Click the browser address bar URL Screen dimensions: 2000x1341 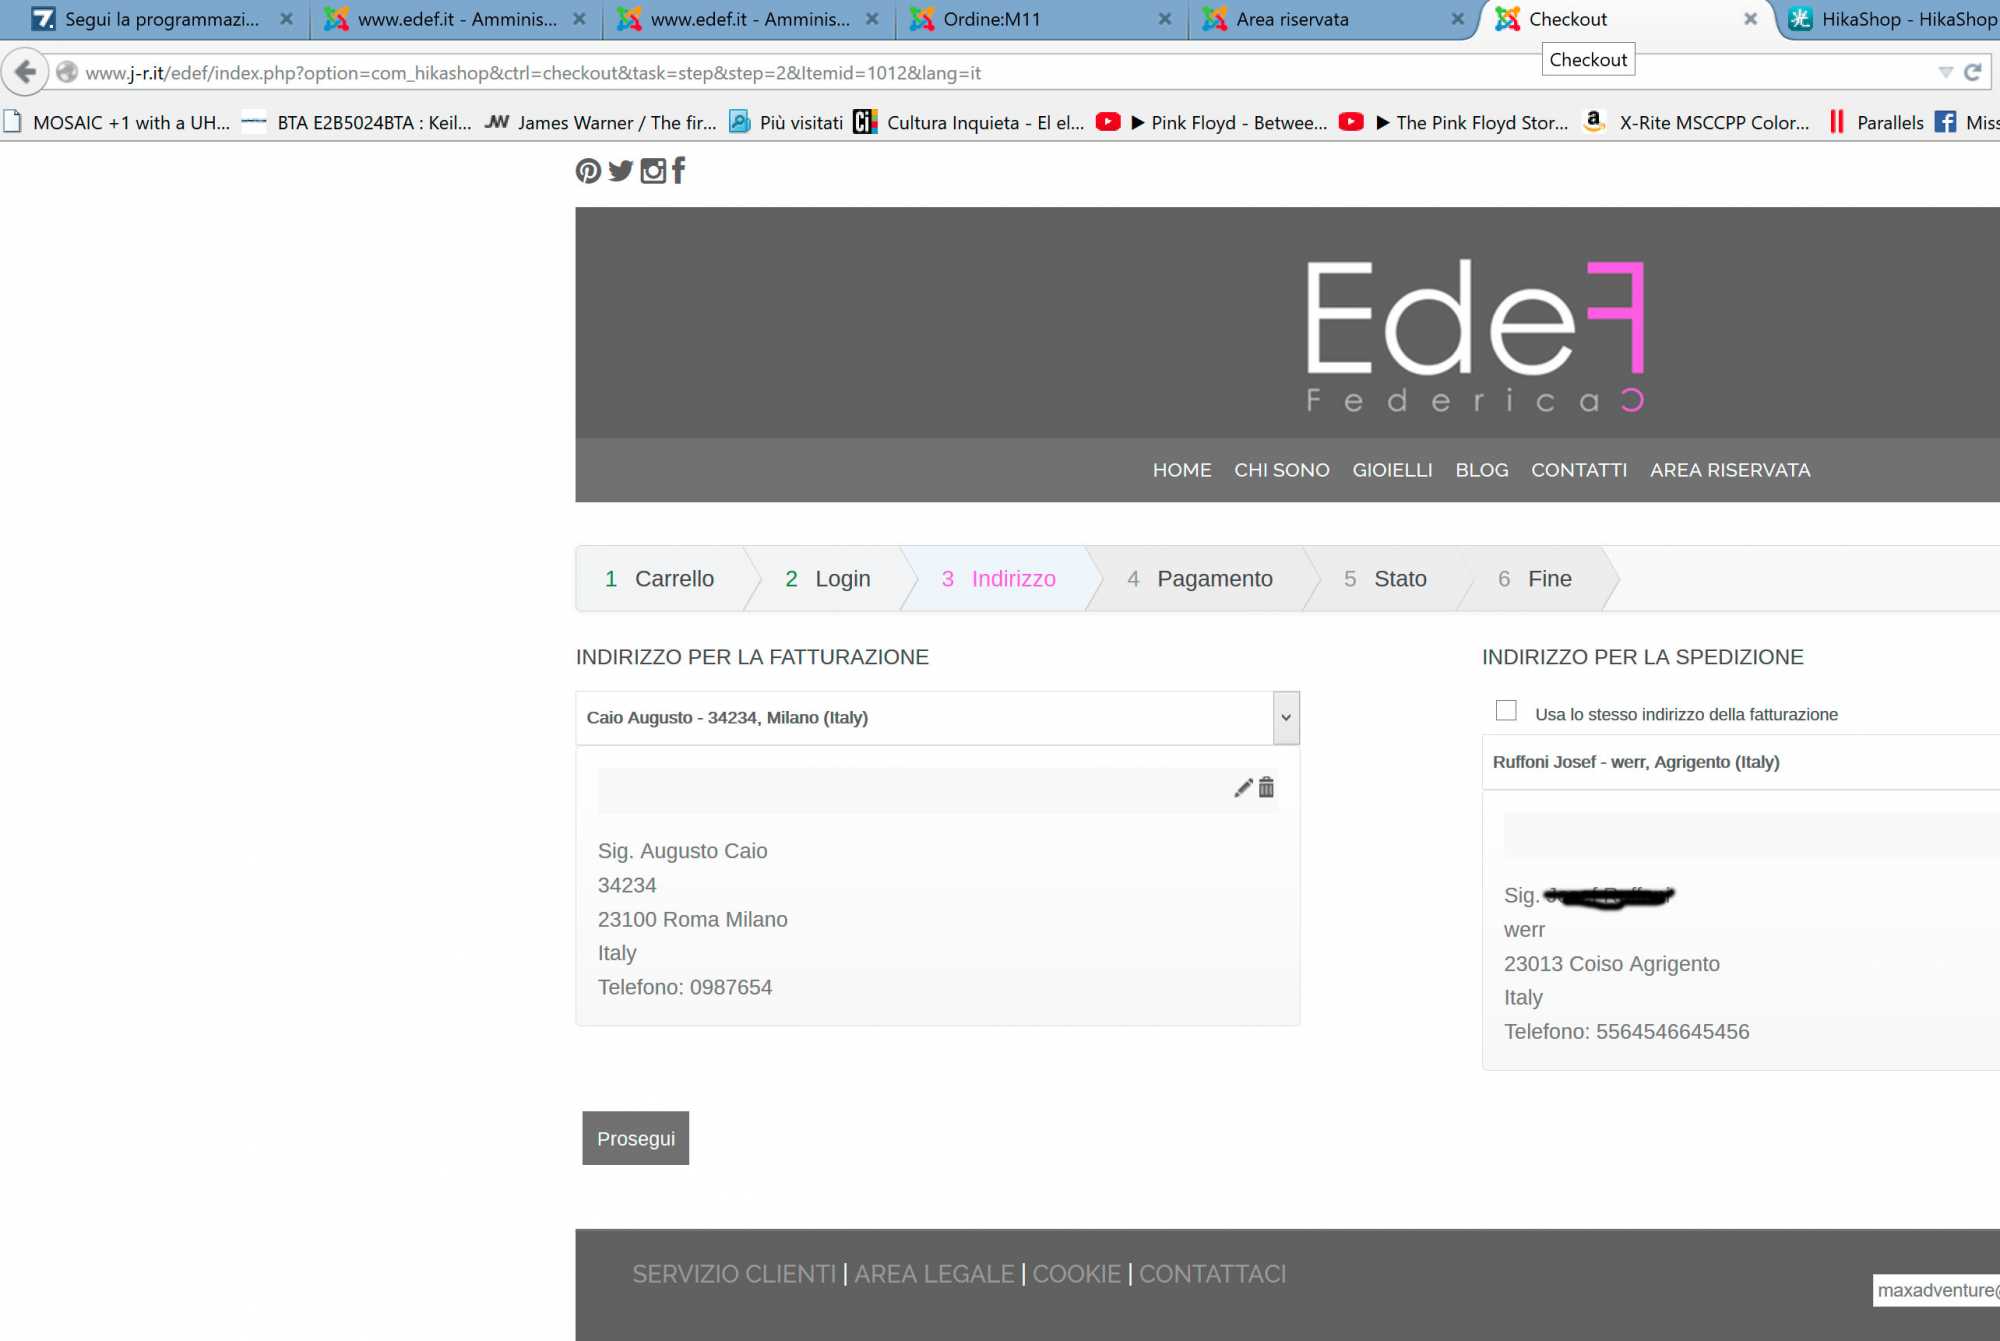click(532, 73)
